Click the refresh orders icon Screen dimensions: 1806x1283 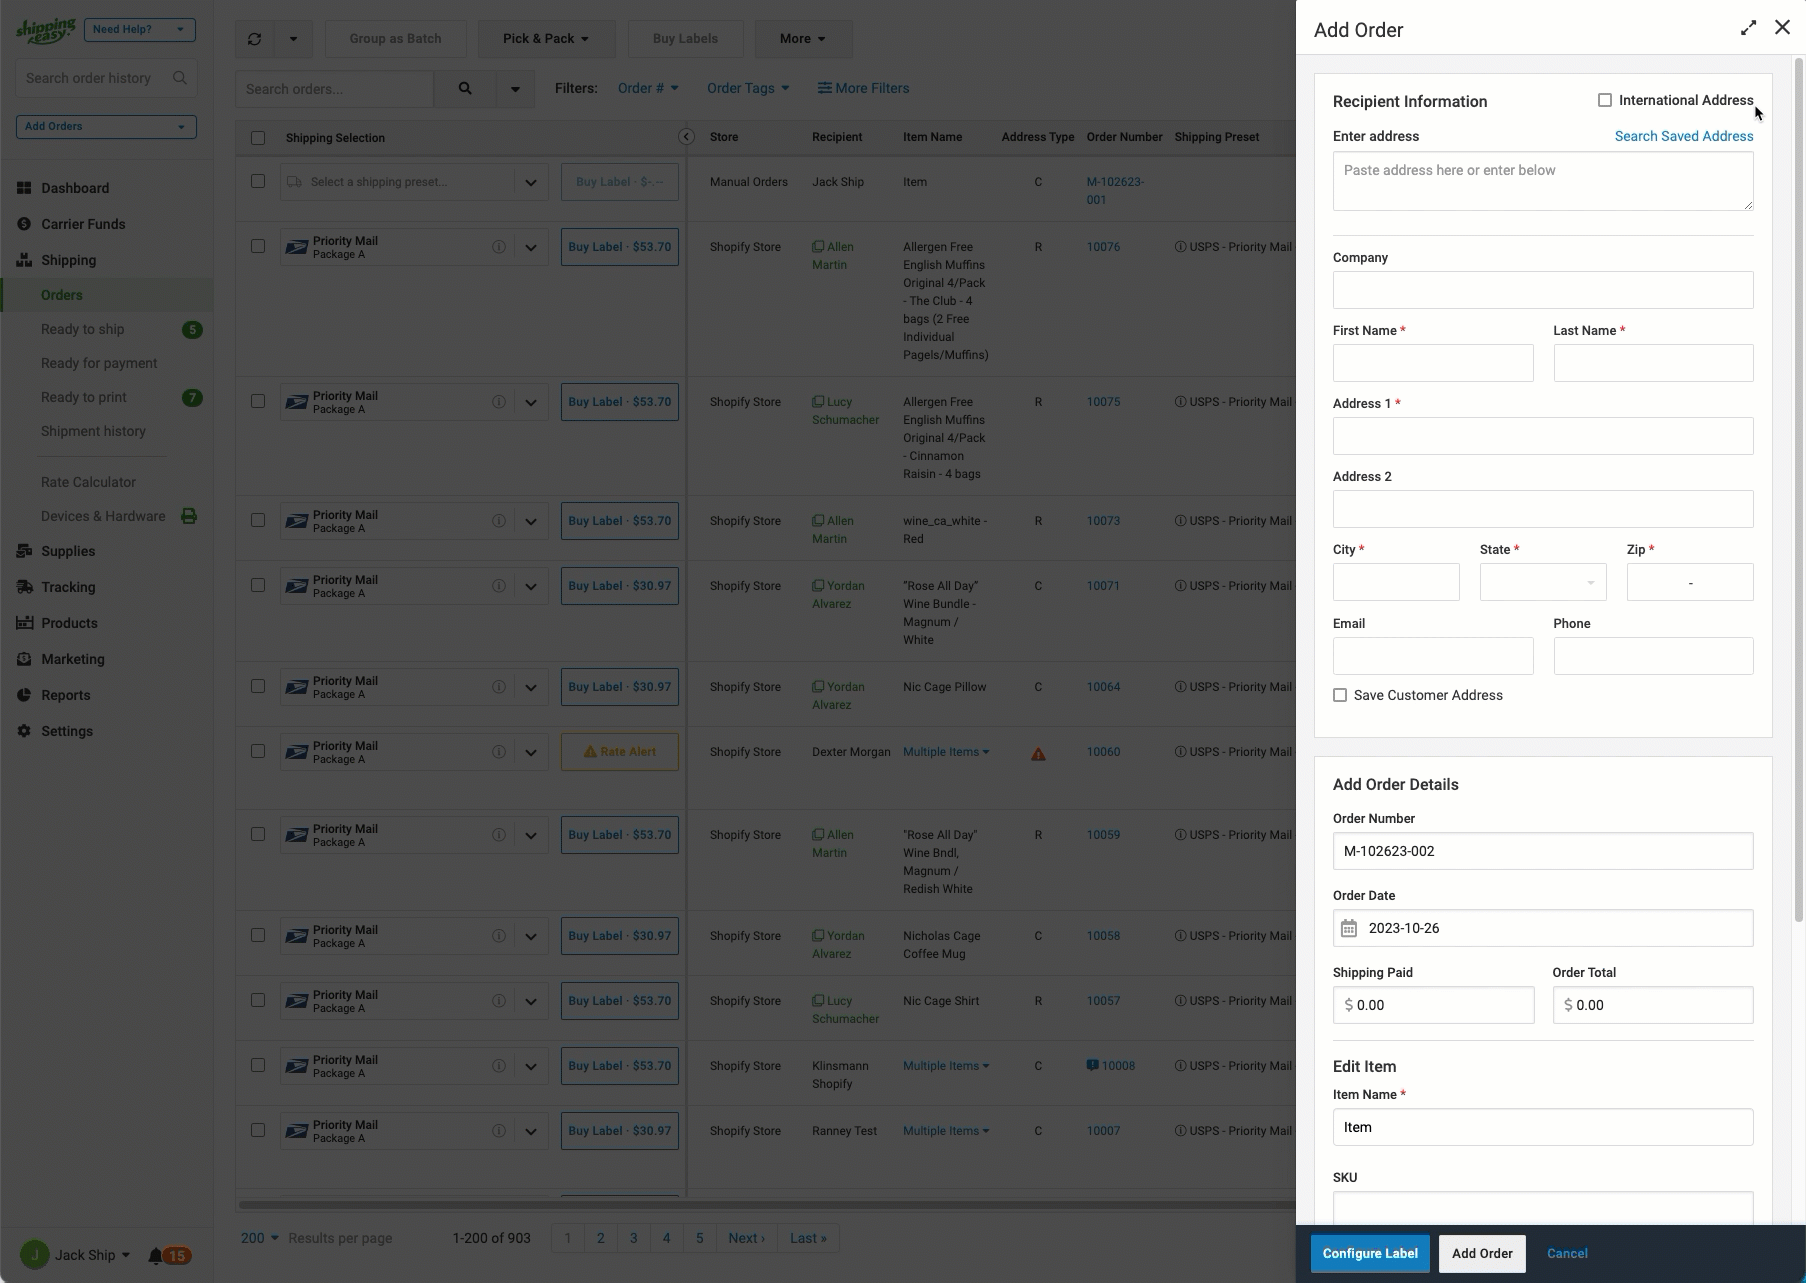[x=254, y=39]
